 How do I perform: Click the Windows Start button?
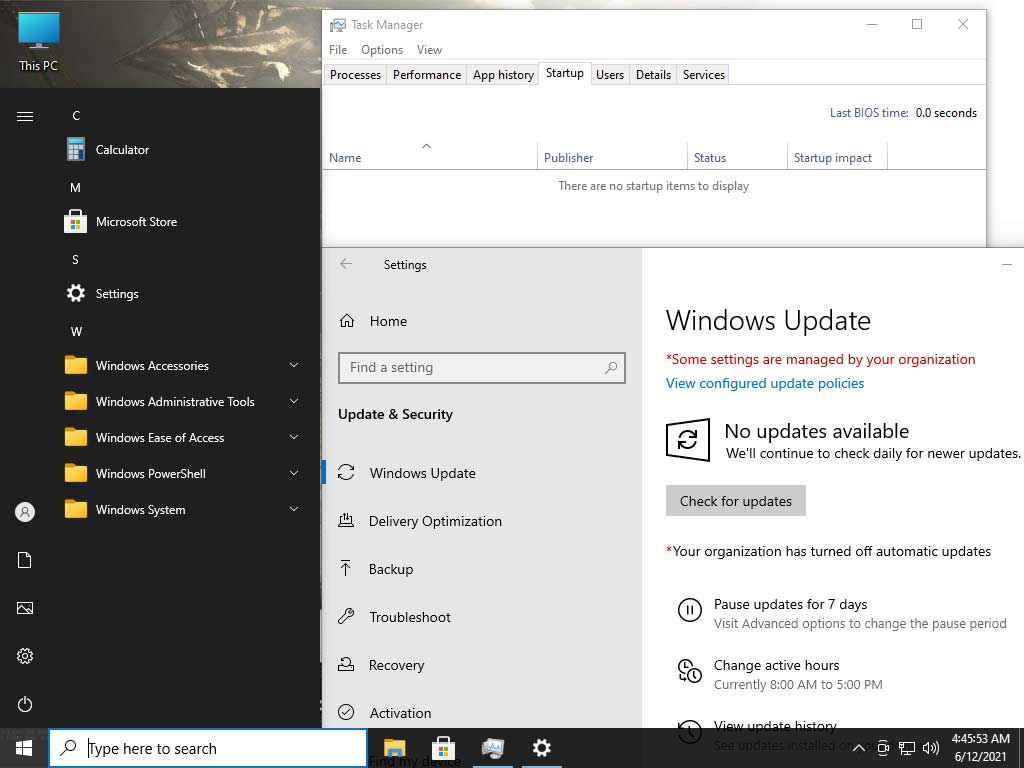point(24,748)
